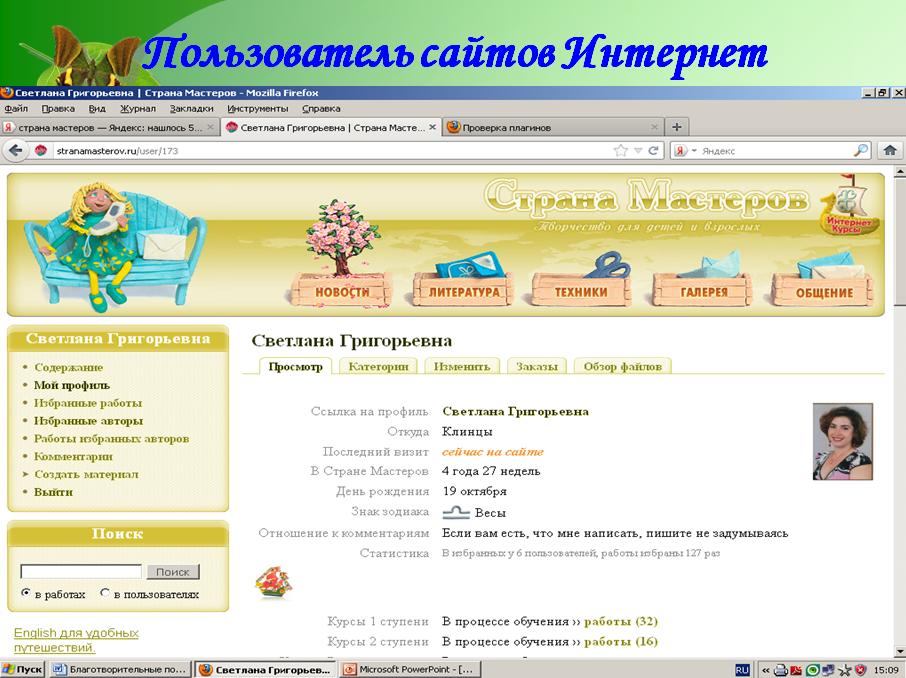This screenshot has height=678, width=906.
Task: Click the magnifier icon in the Яндекс search box
Action: (x=861, y=150)
